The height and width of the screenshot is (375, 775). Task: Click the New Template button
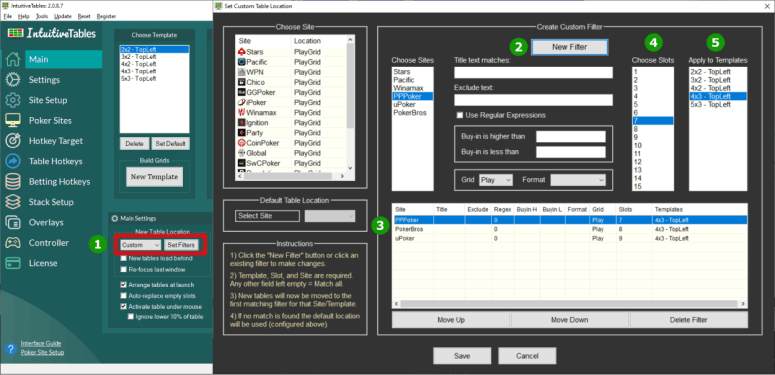pyautogui.click(x=154, y=177)
